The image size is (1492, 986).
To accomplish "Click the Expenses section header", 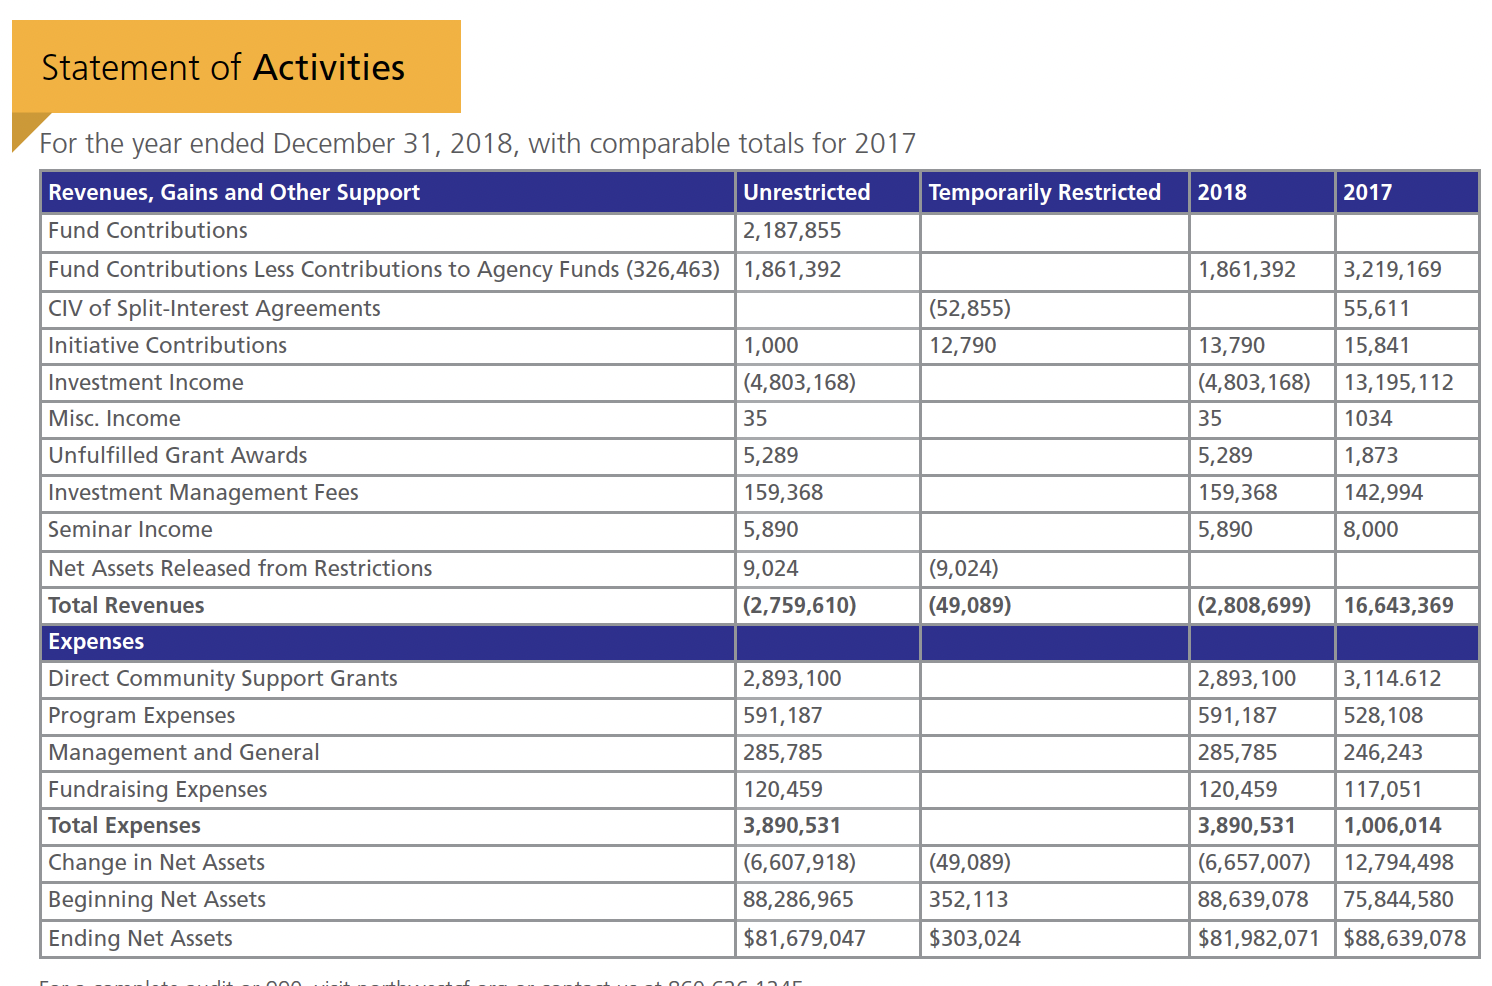I will coord(96,642).
